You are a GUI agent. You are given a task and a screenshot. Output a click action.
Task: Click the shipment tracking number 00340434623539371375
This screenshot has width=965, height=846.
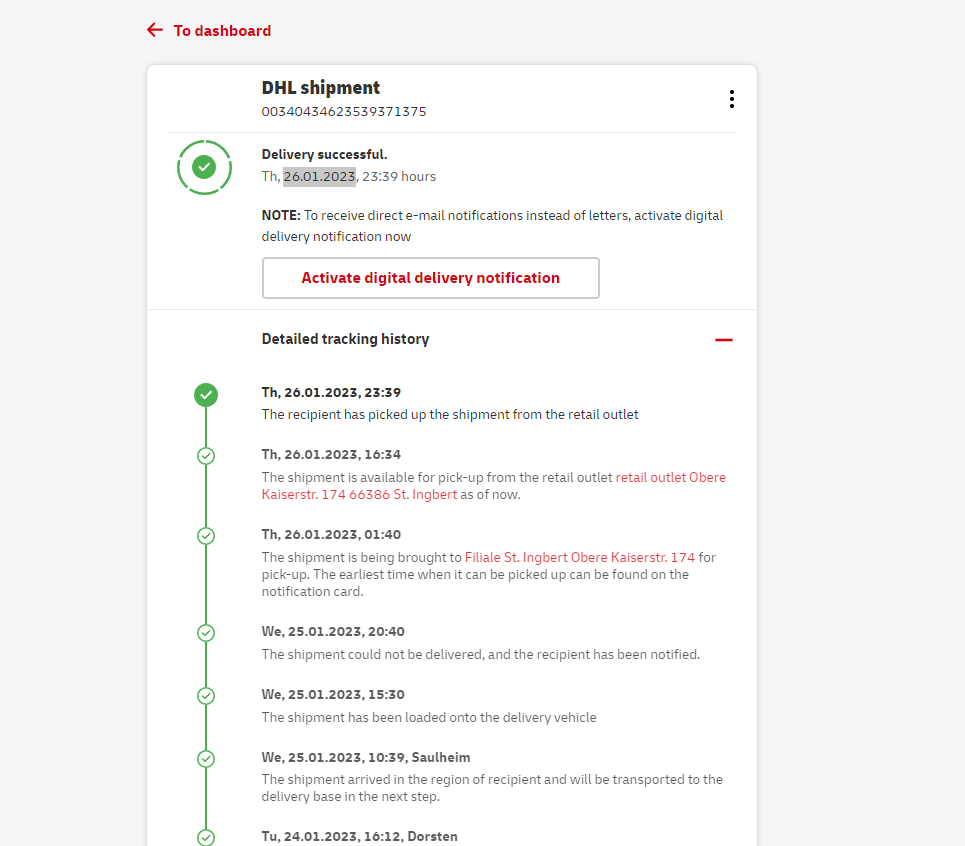[343, 111]
